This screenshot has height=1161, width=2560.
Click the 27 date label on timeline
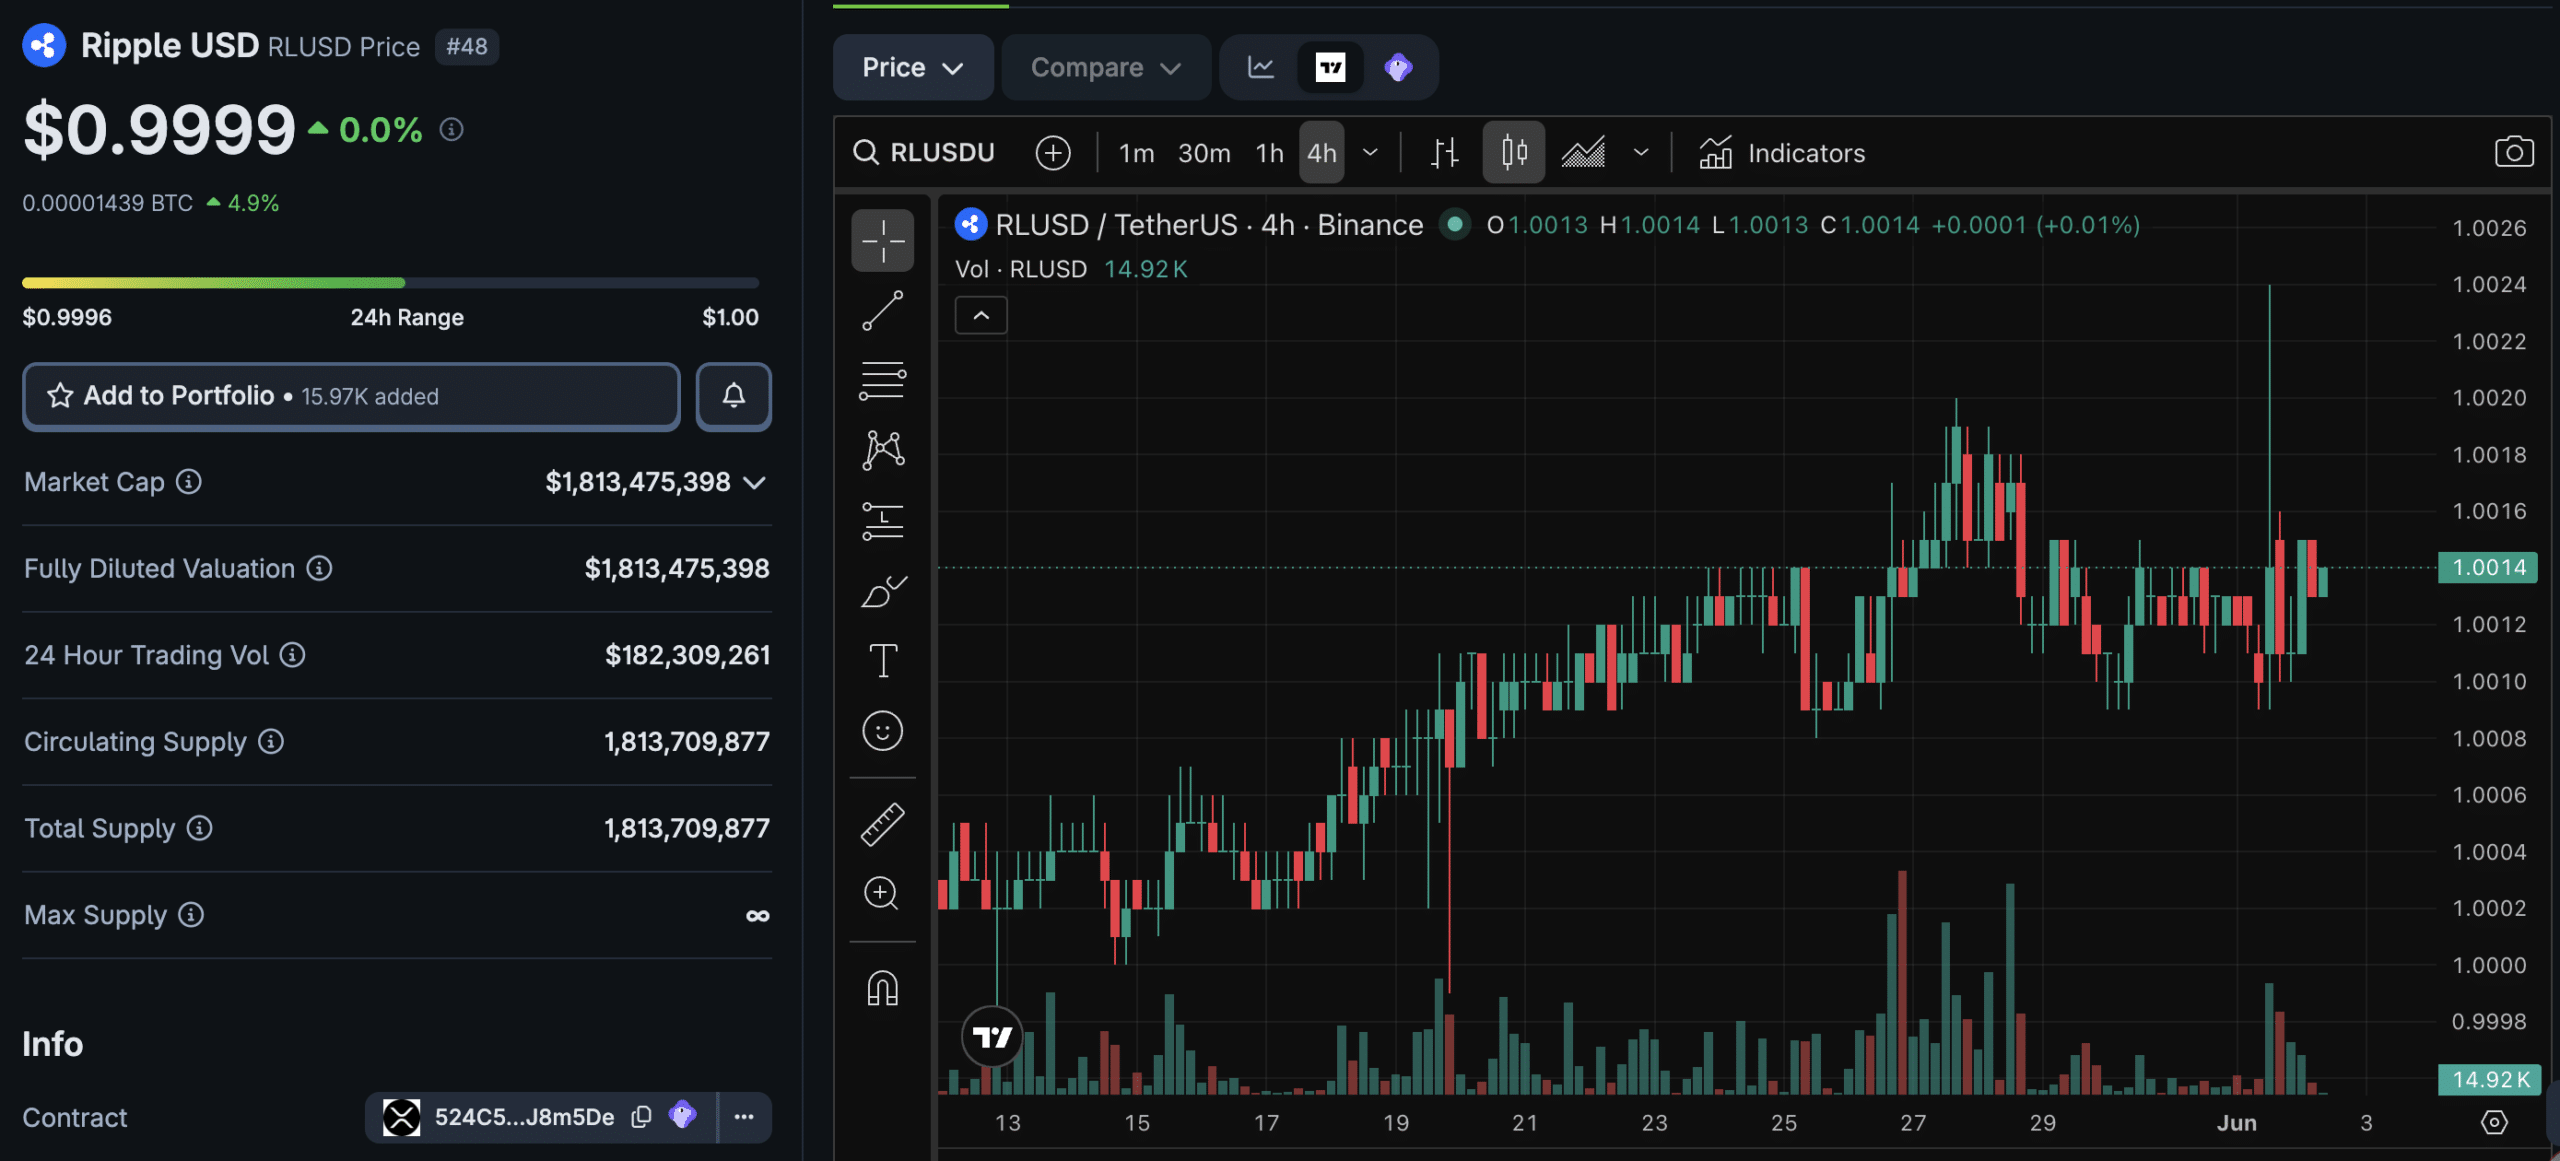[x=1913, y=1123]
